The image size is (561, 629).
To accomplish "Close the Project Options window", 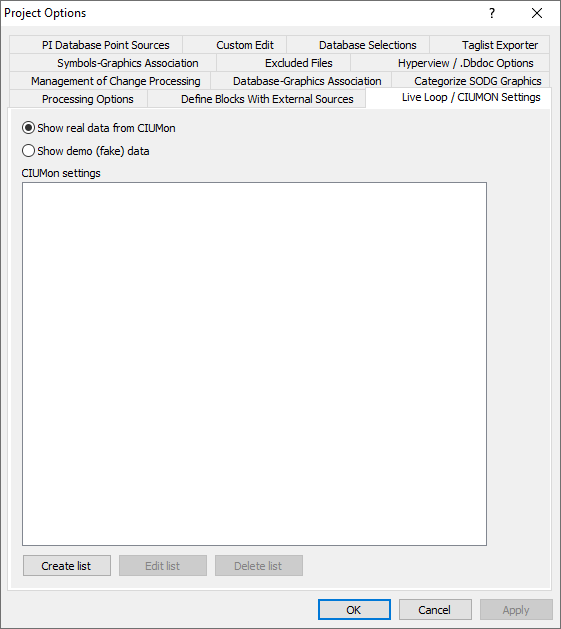I will tap(537, 13).
